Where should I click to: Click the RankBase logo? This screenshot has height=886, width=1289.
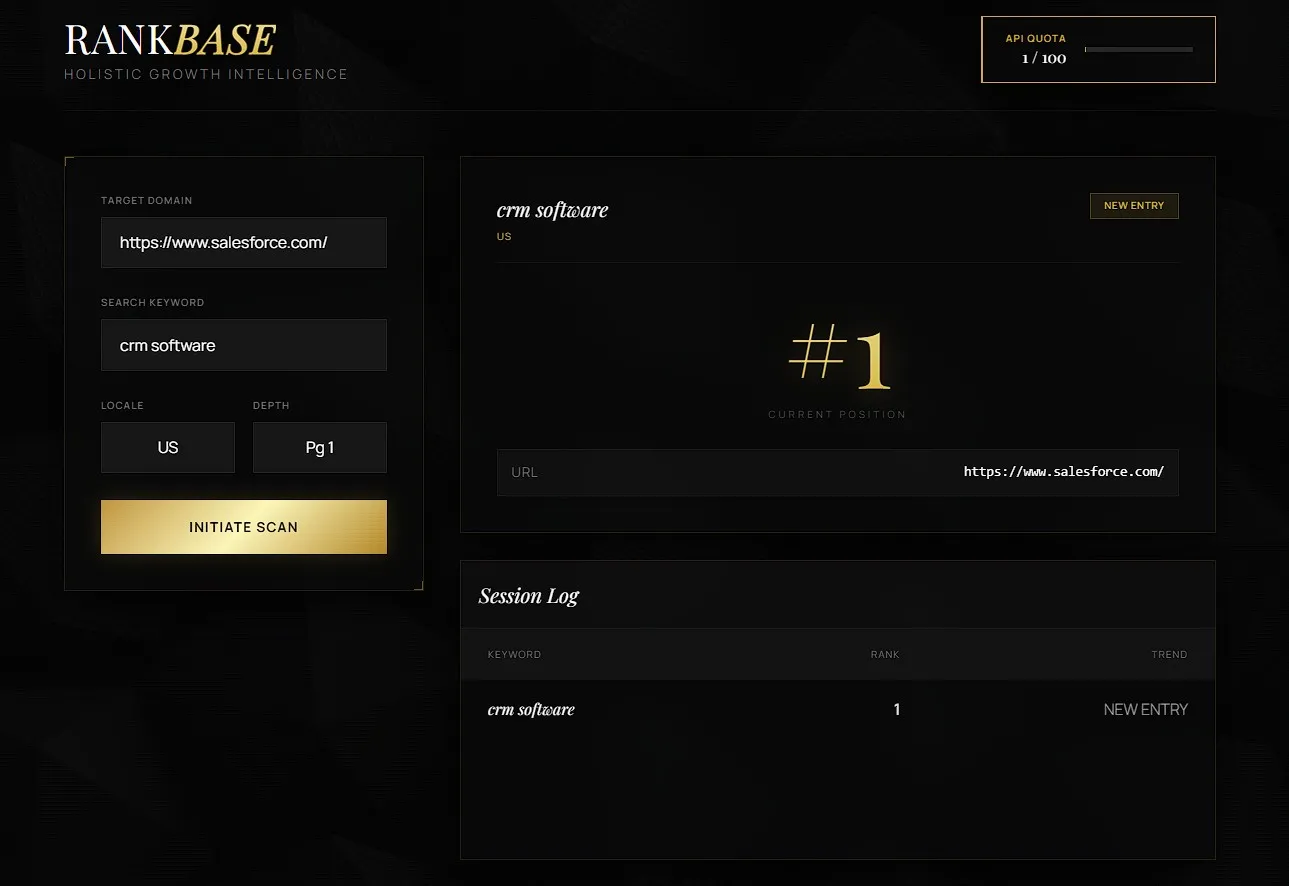click(x=170, y=40)
